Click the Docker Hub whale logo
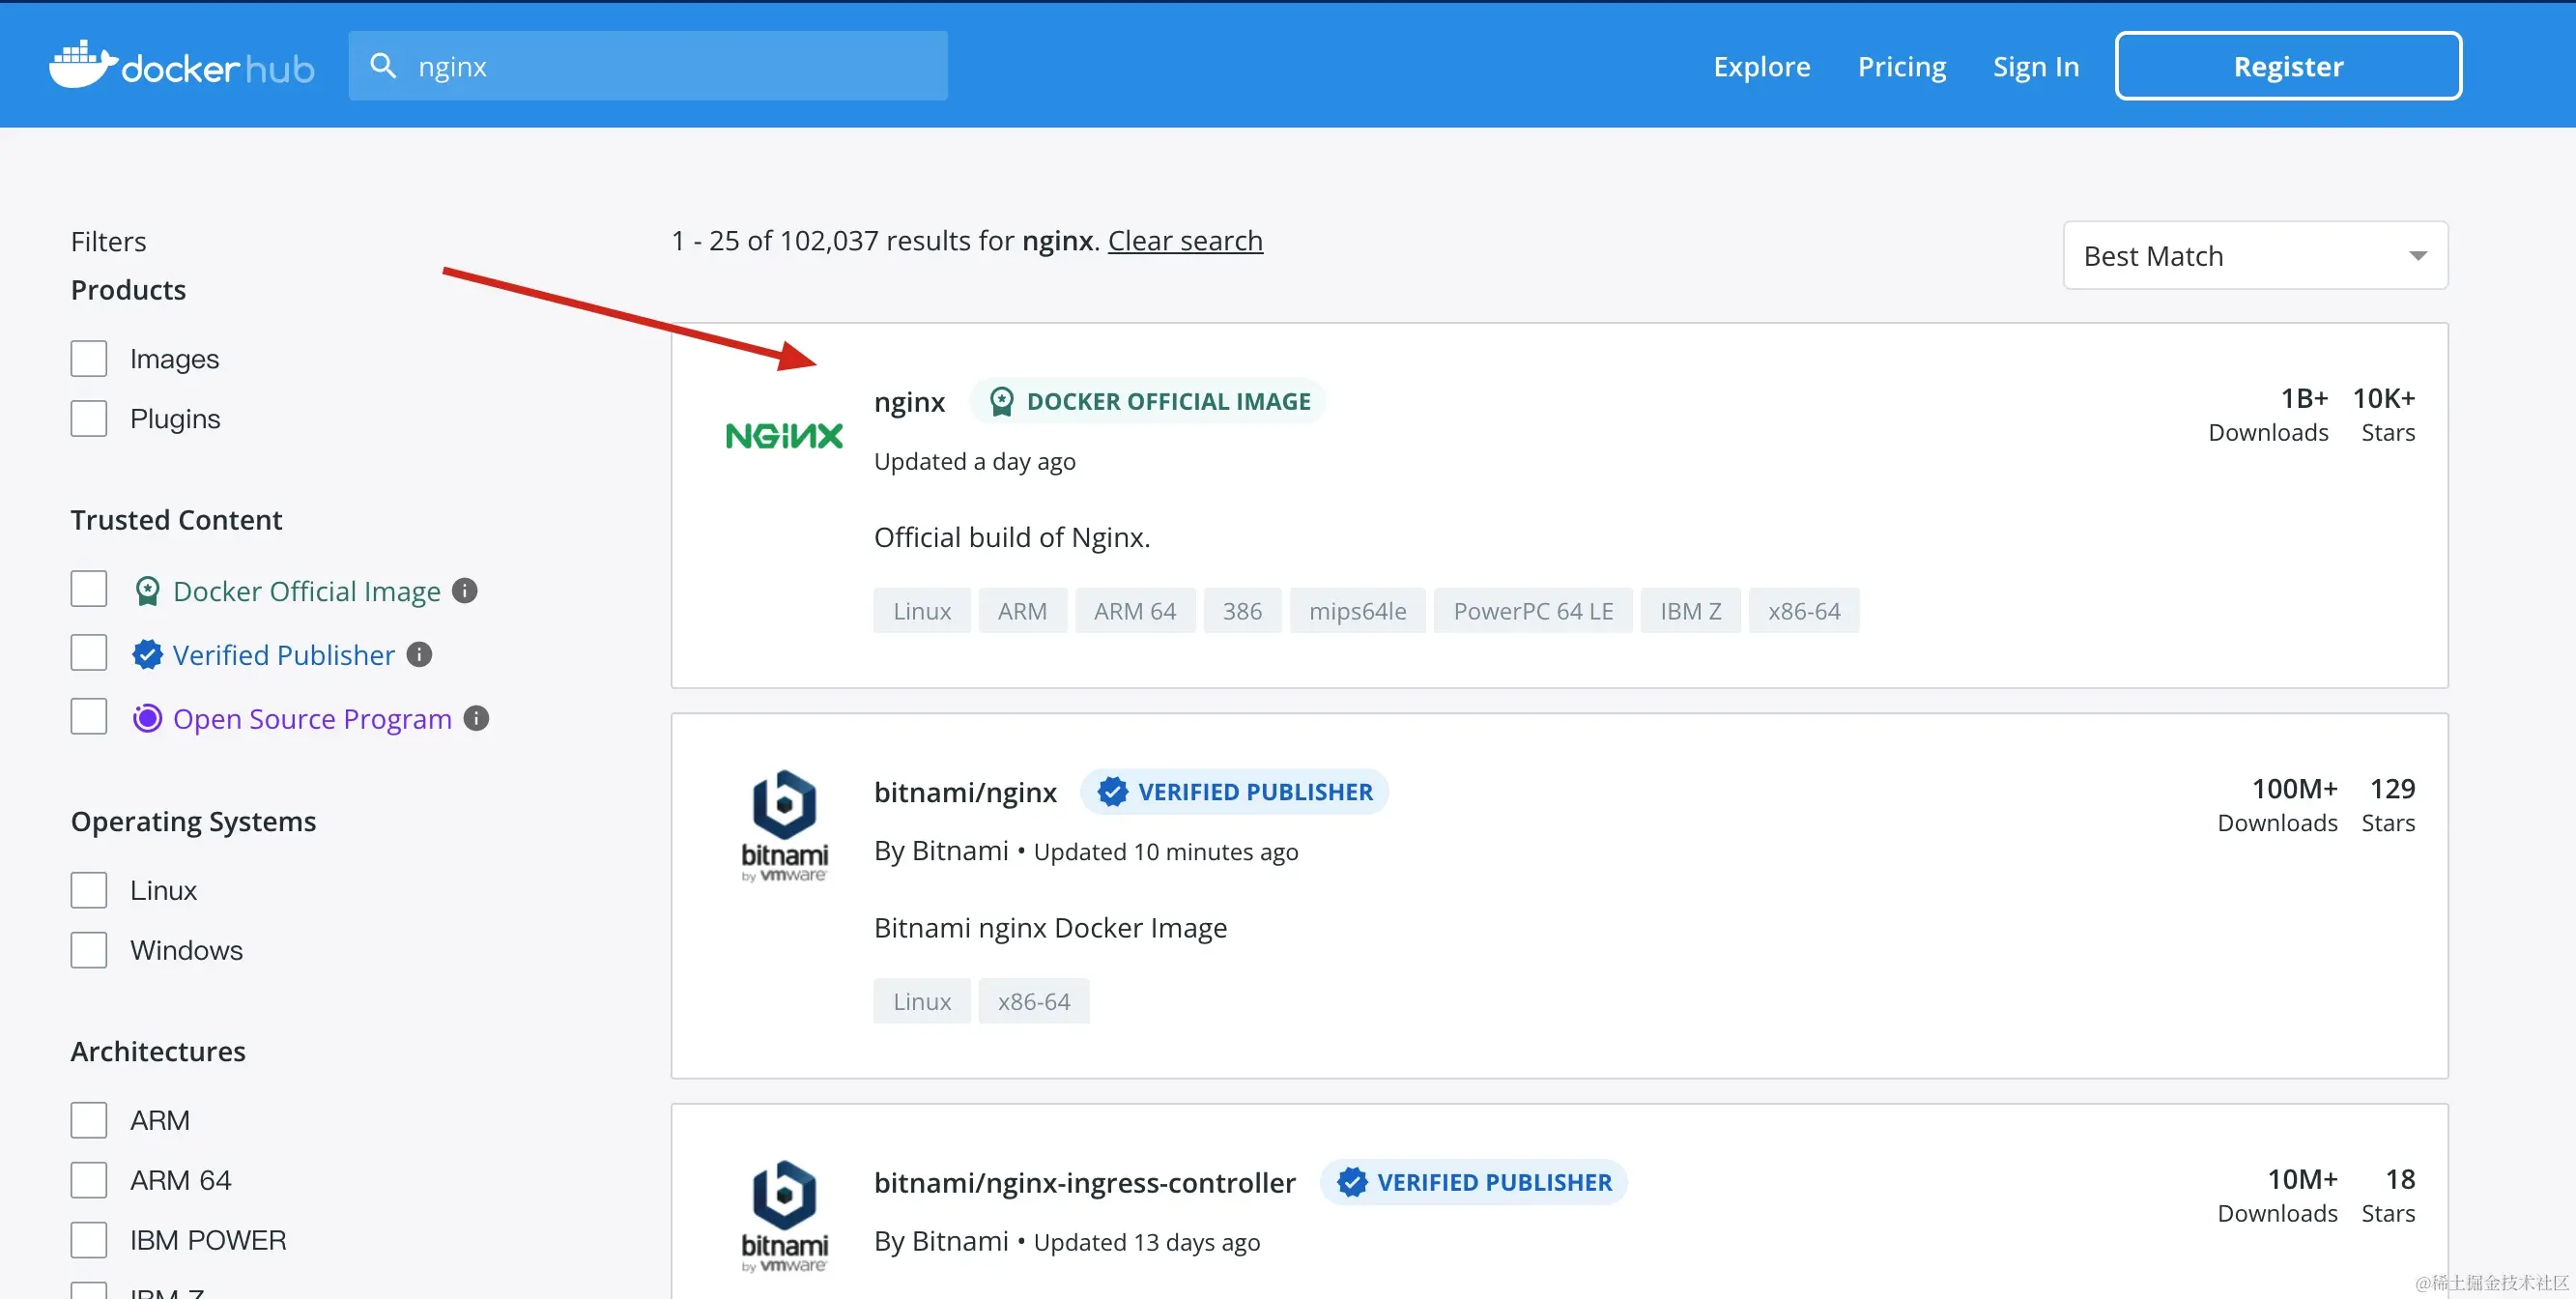The image size is (2576, 1299). click(84, 65)
